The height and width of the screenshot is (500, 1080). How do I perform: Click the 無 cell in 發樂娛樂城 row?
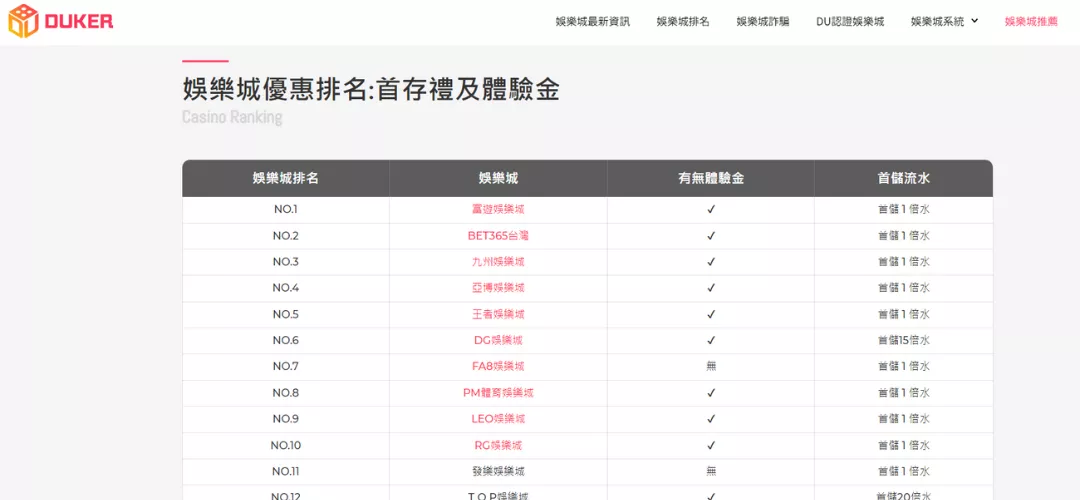click(x=711, y=471)
